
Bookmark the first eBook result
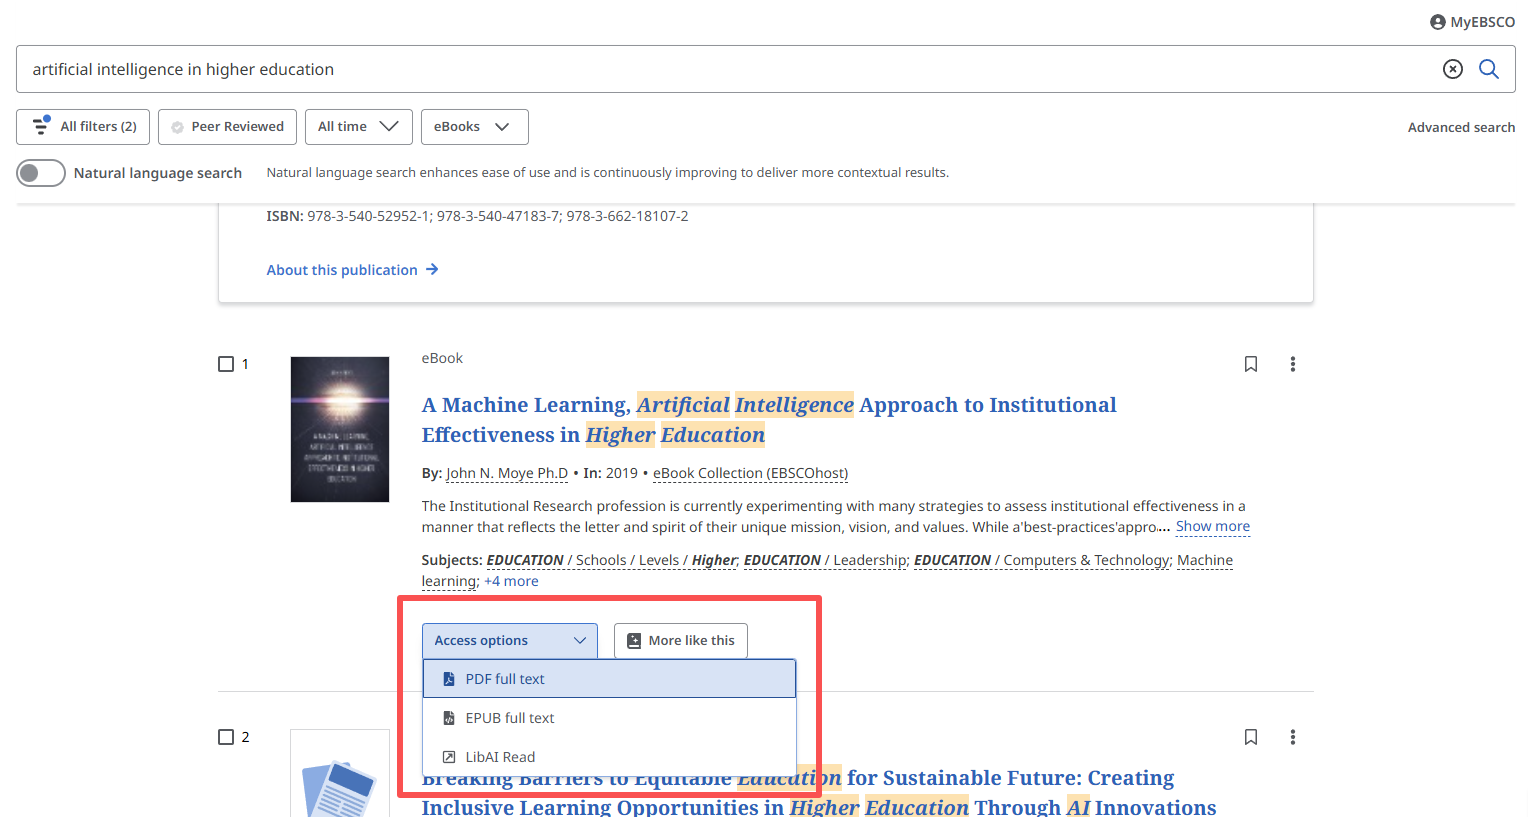[1250, 364]
